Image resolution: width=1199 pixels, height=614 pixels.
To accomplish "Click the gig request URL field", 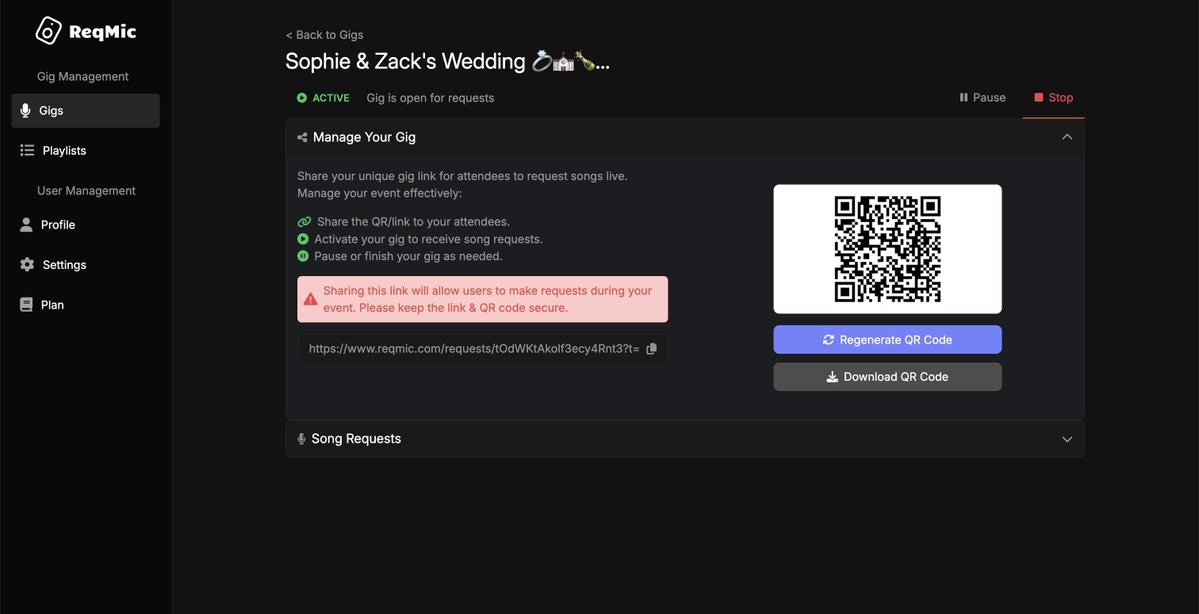I will [x=483, y=349].
